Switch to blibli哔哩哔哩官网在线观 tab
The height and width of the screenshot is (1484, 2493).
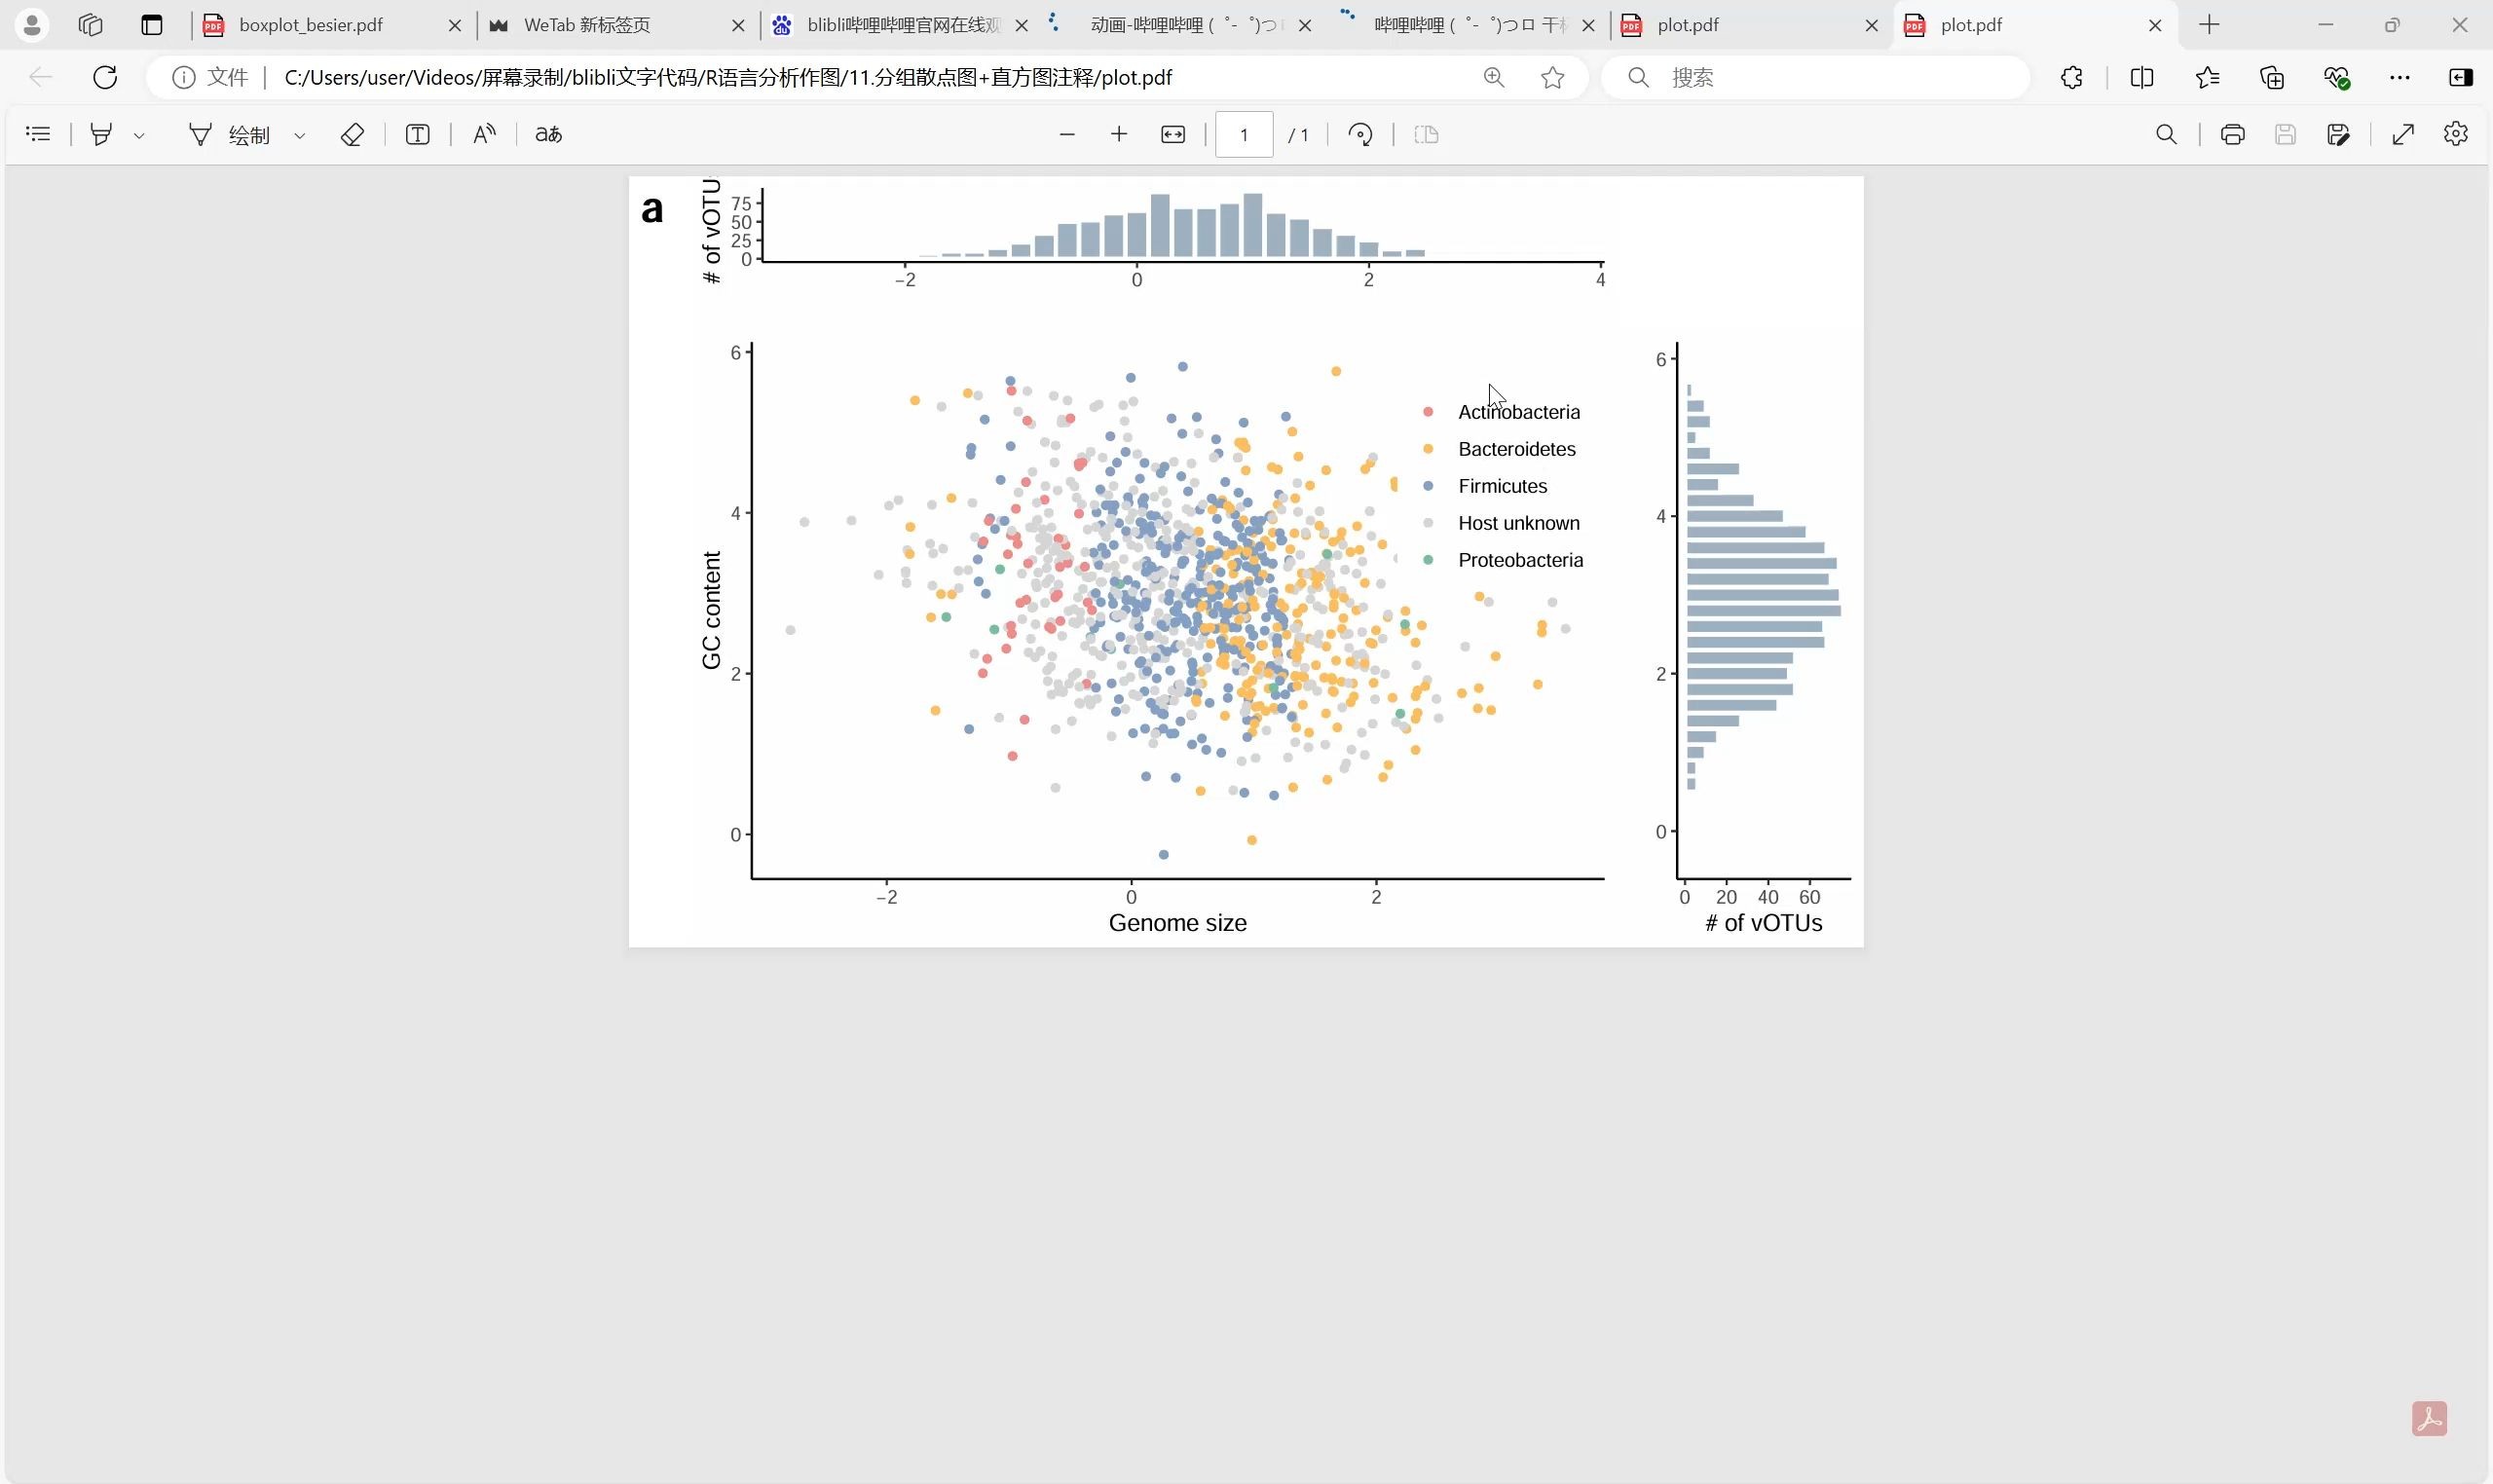coord(902,25)
